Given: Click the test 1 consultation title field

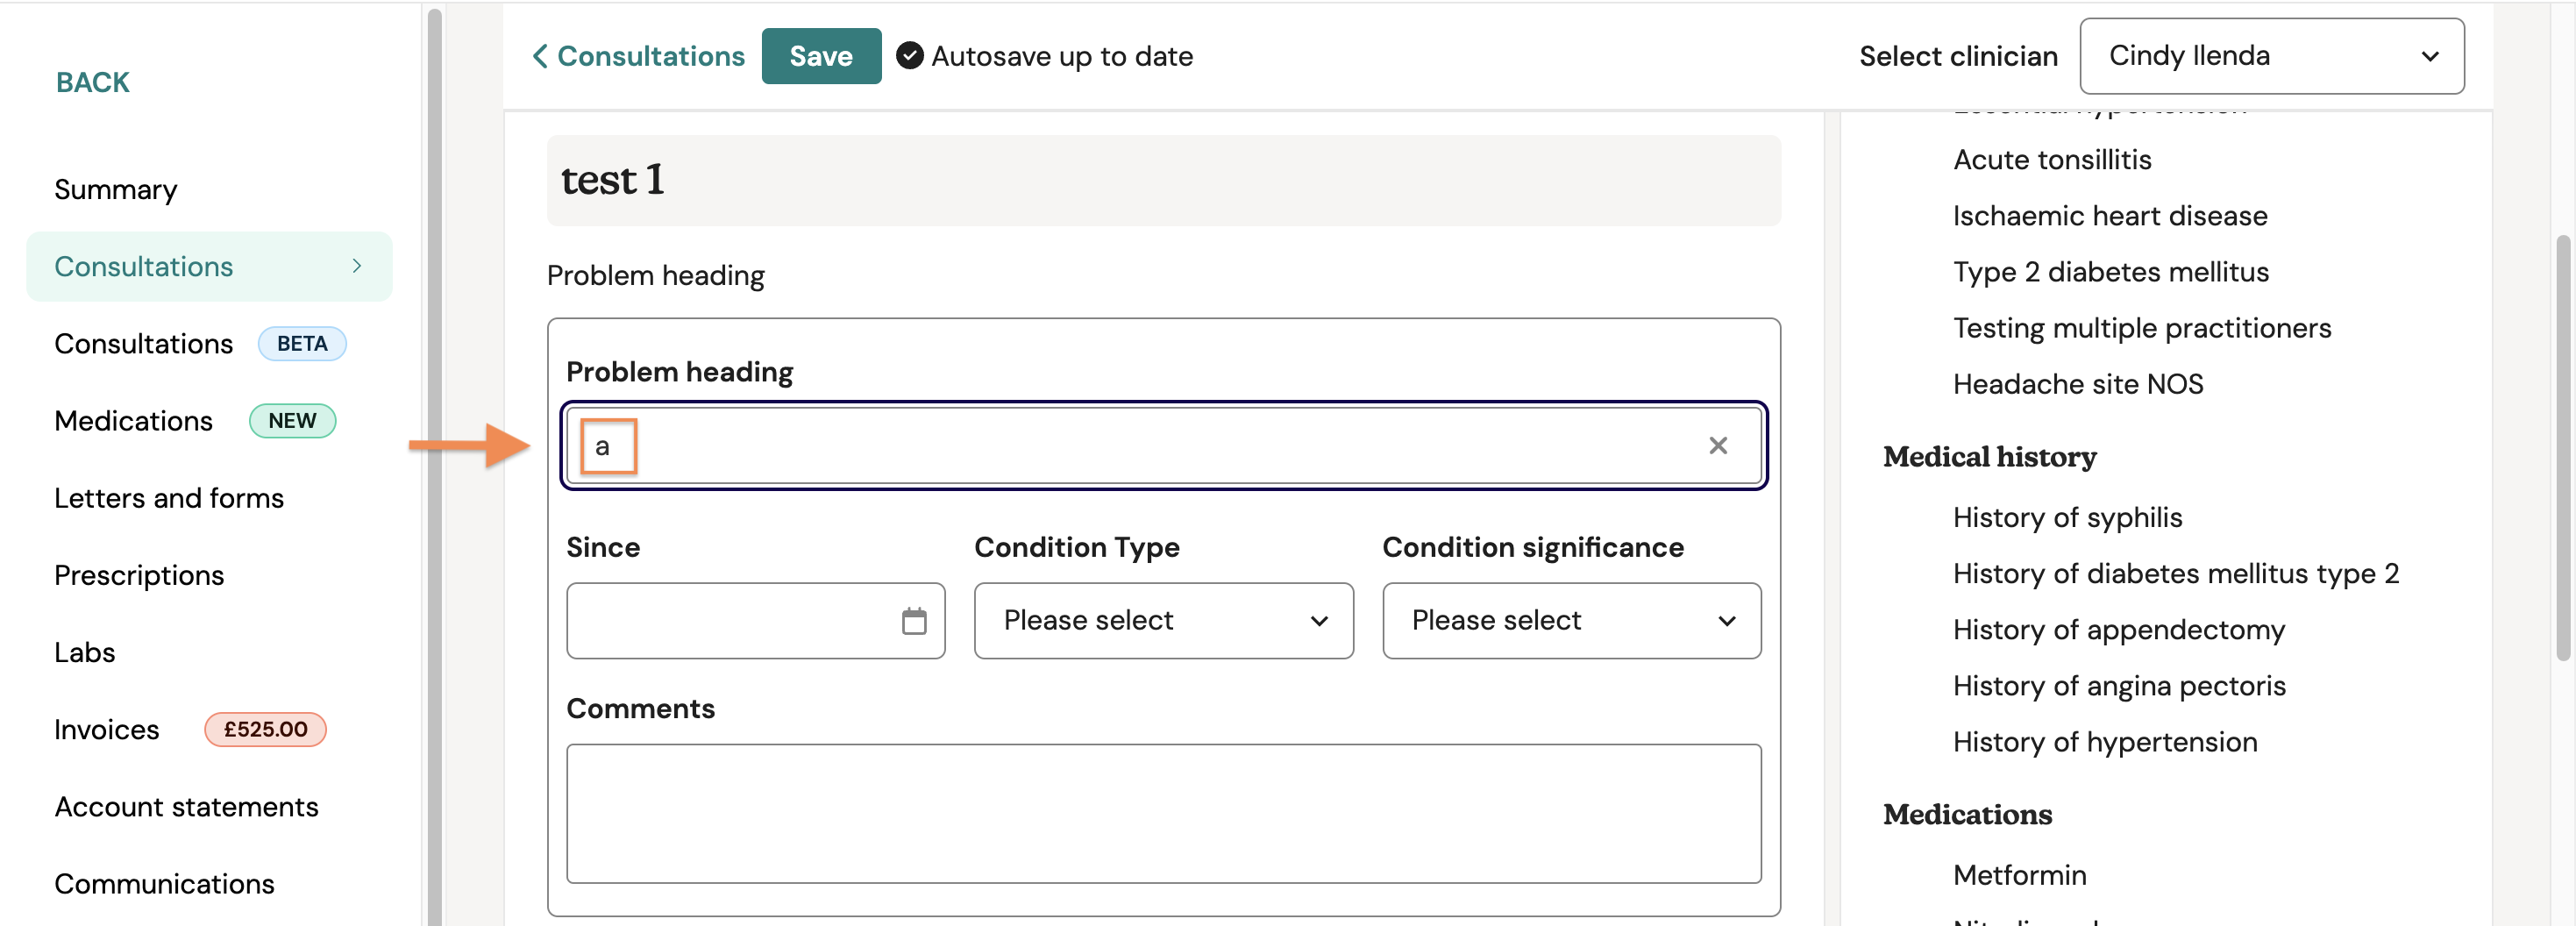Looking at the screenshot, I should pyautogui.click(x=1163, y=180).
